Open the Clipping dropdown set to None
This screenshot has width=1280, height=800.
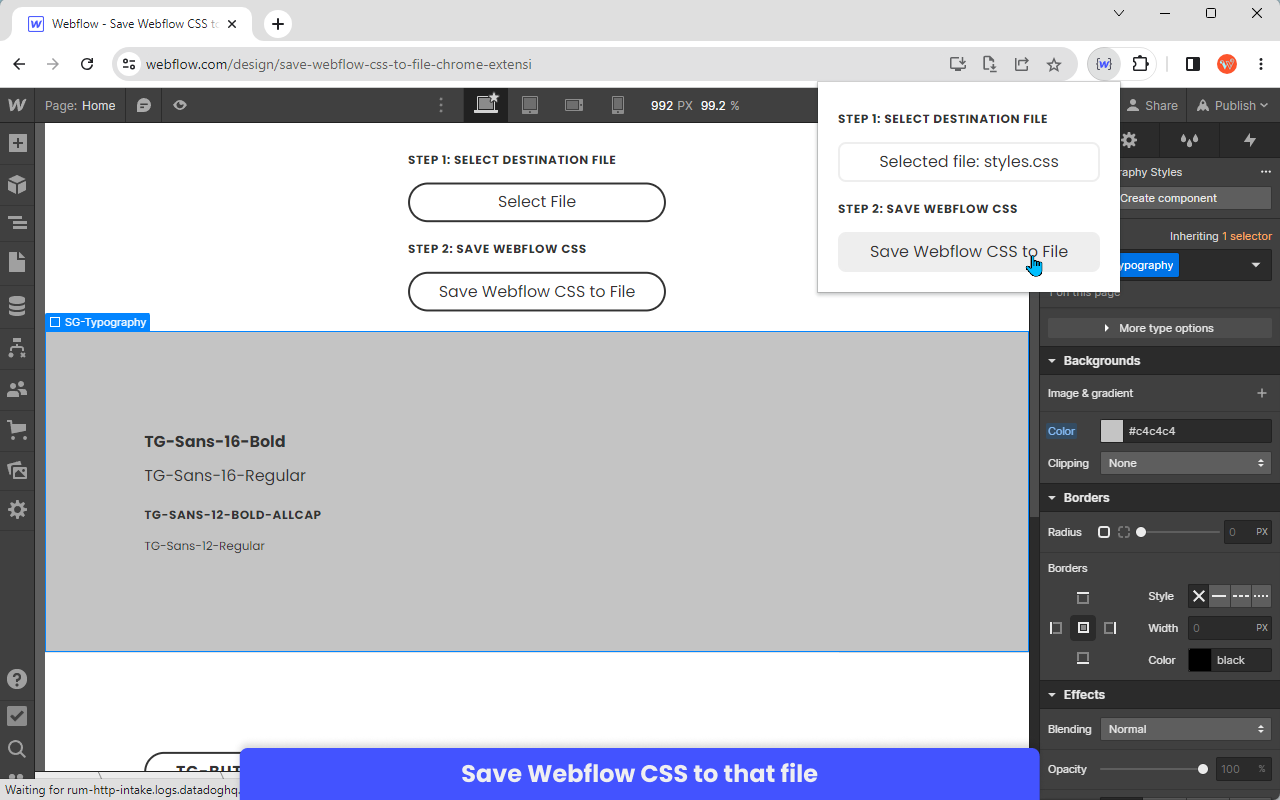[x=1185, y=462]
